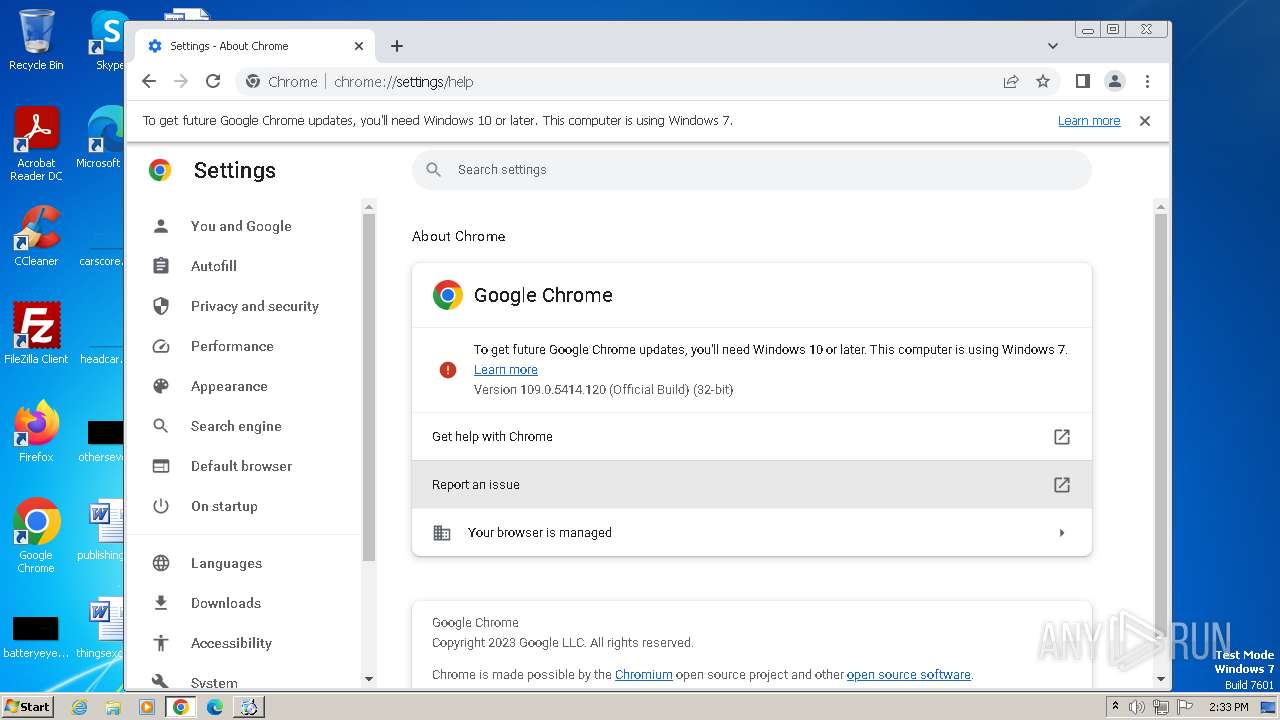
Task: Click the person icon beside You and Google
Action: click(161, 226)
